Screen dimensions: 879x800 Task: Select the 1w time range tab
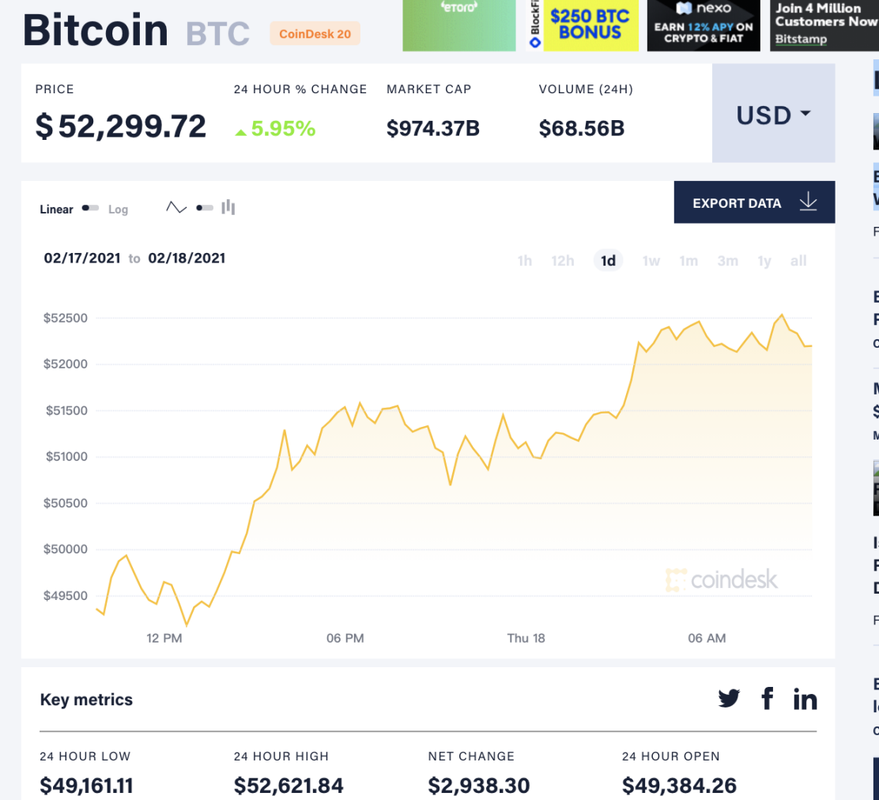(651, 261)
